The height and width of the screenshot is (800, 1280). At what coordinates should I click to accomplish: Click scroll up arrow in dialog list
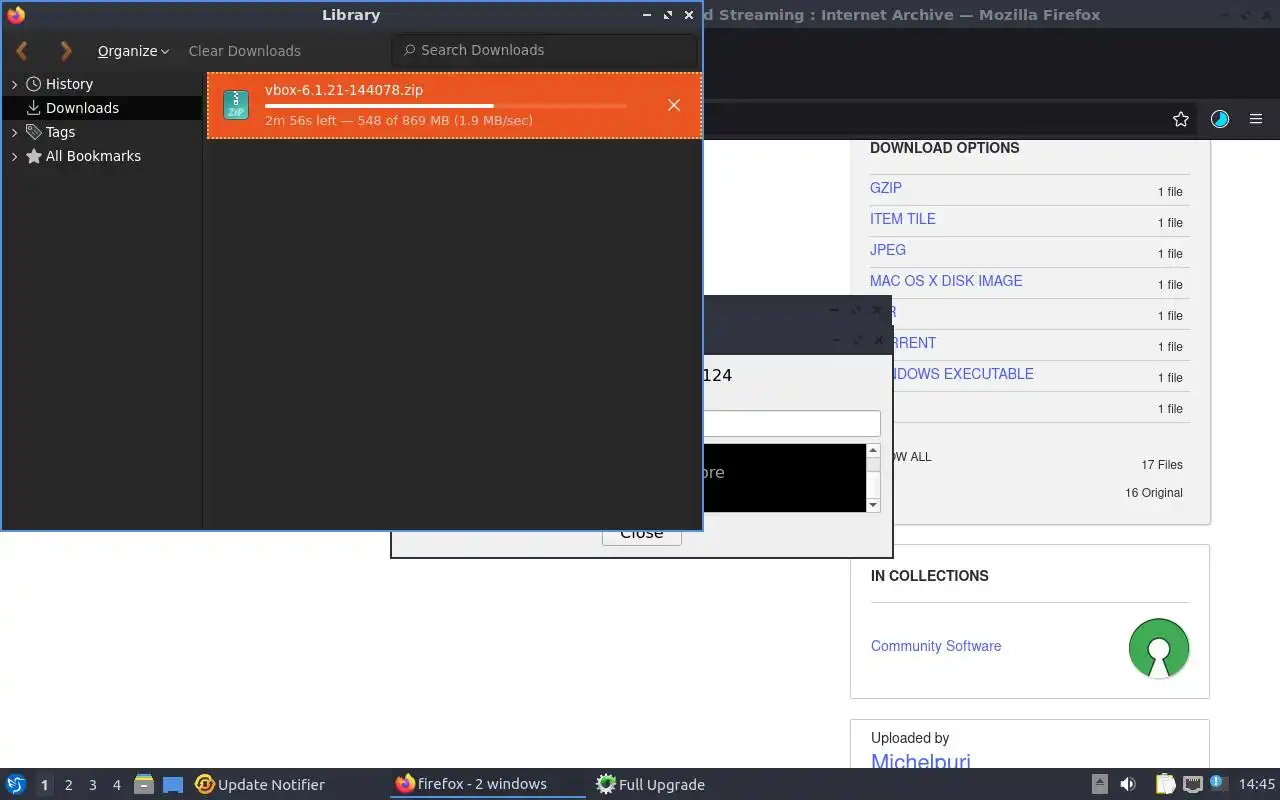coord(873,452)
